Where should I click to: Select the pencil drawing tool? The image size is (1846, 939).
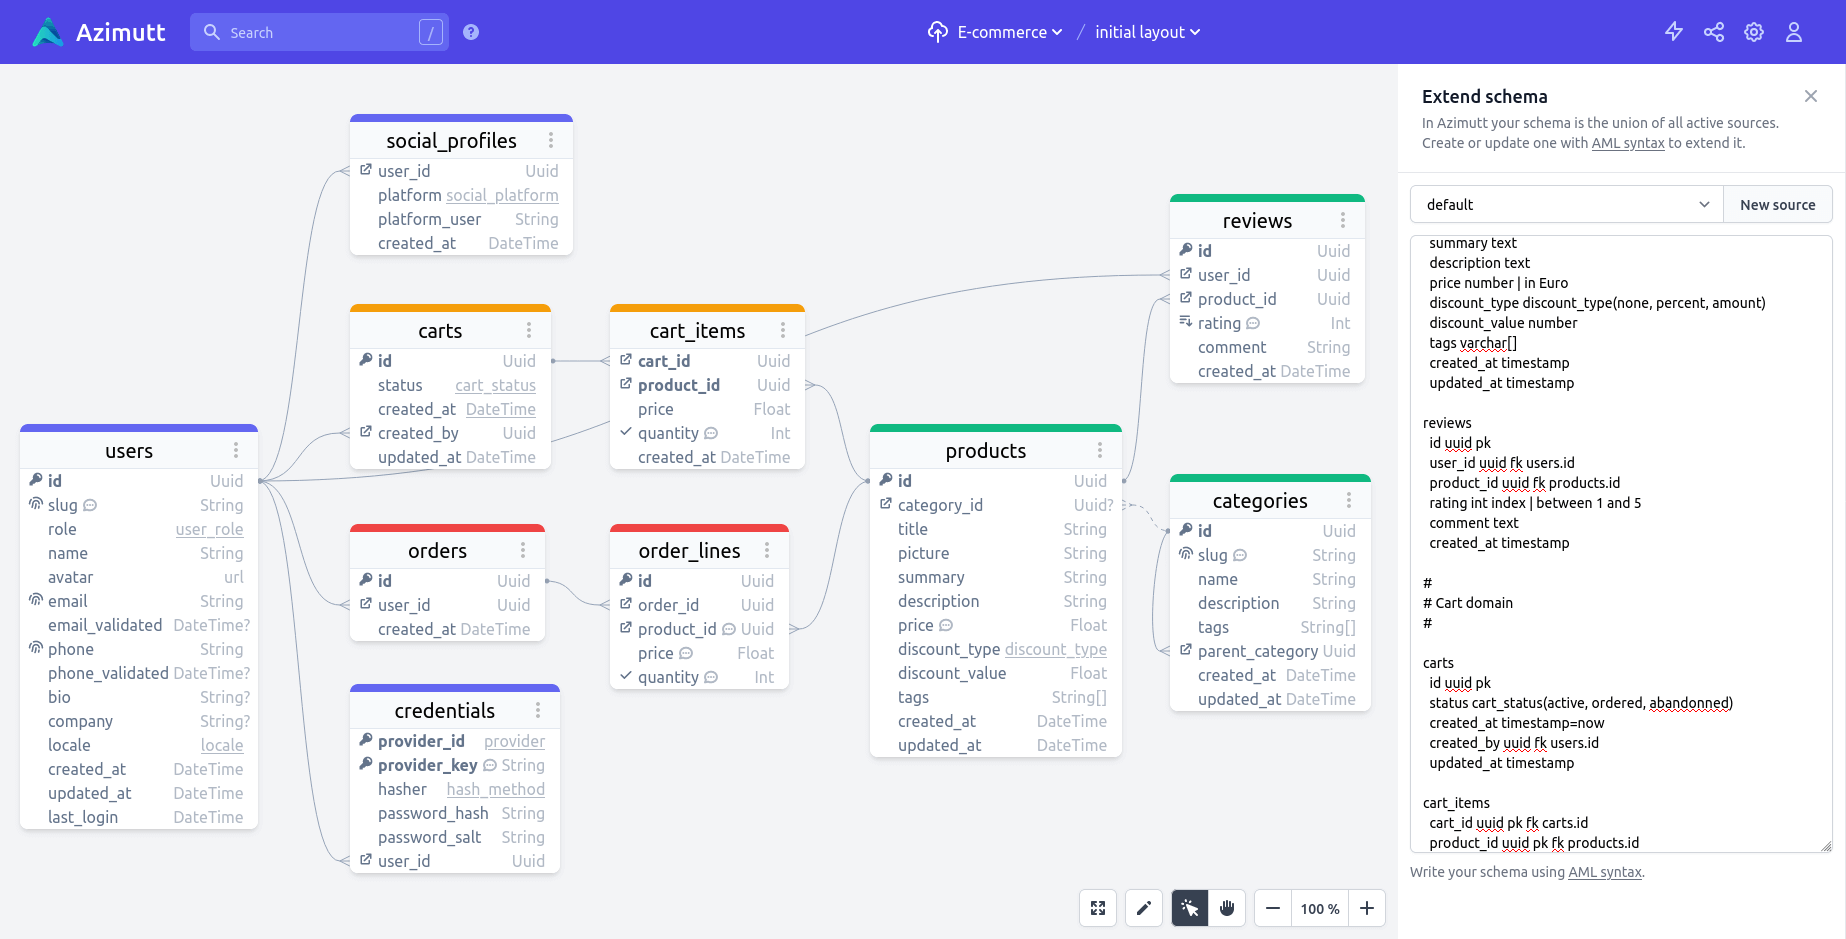coord(1144,908)
